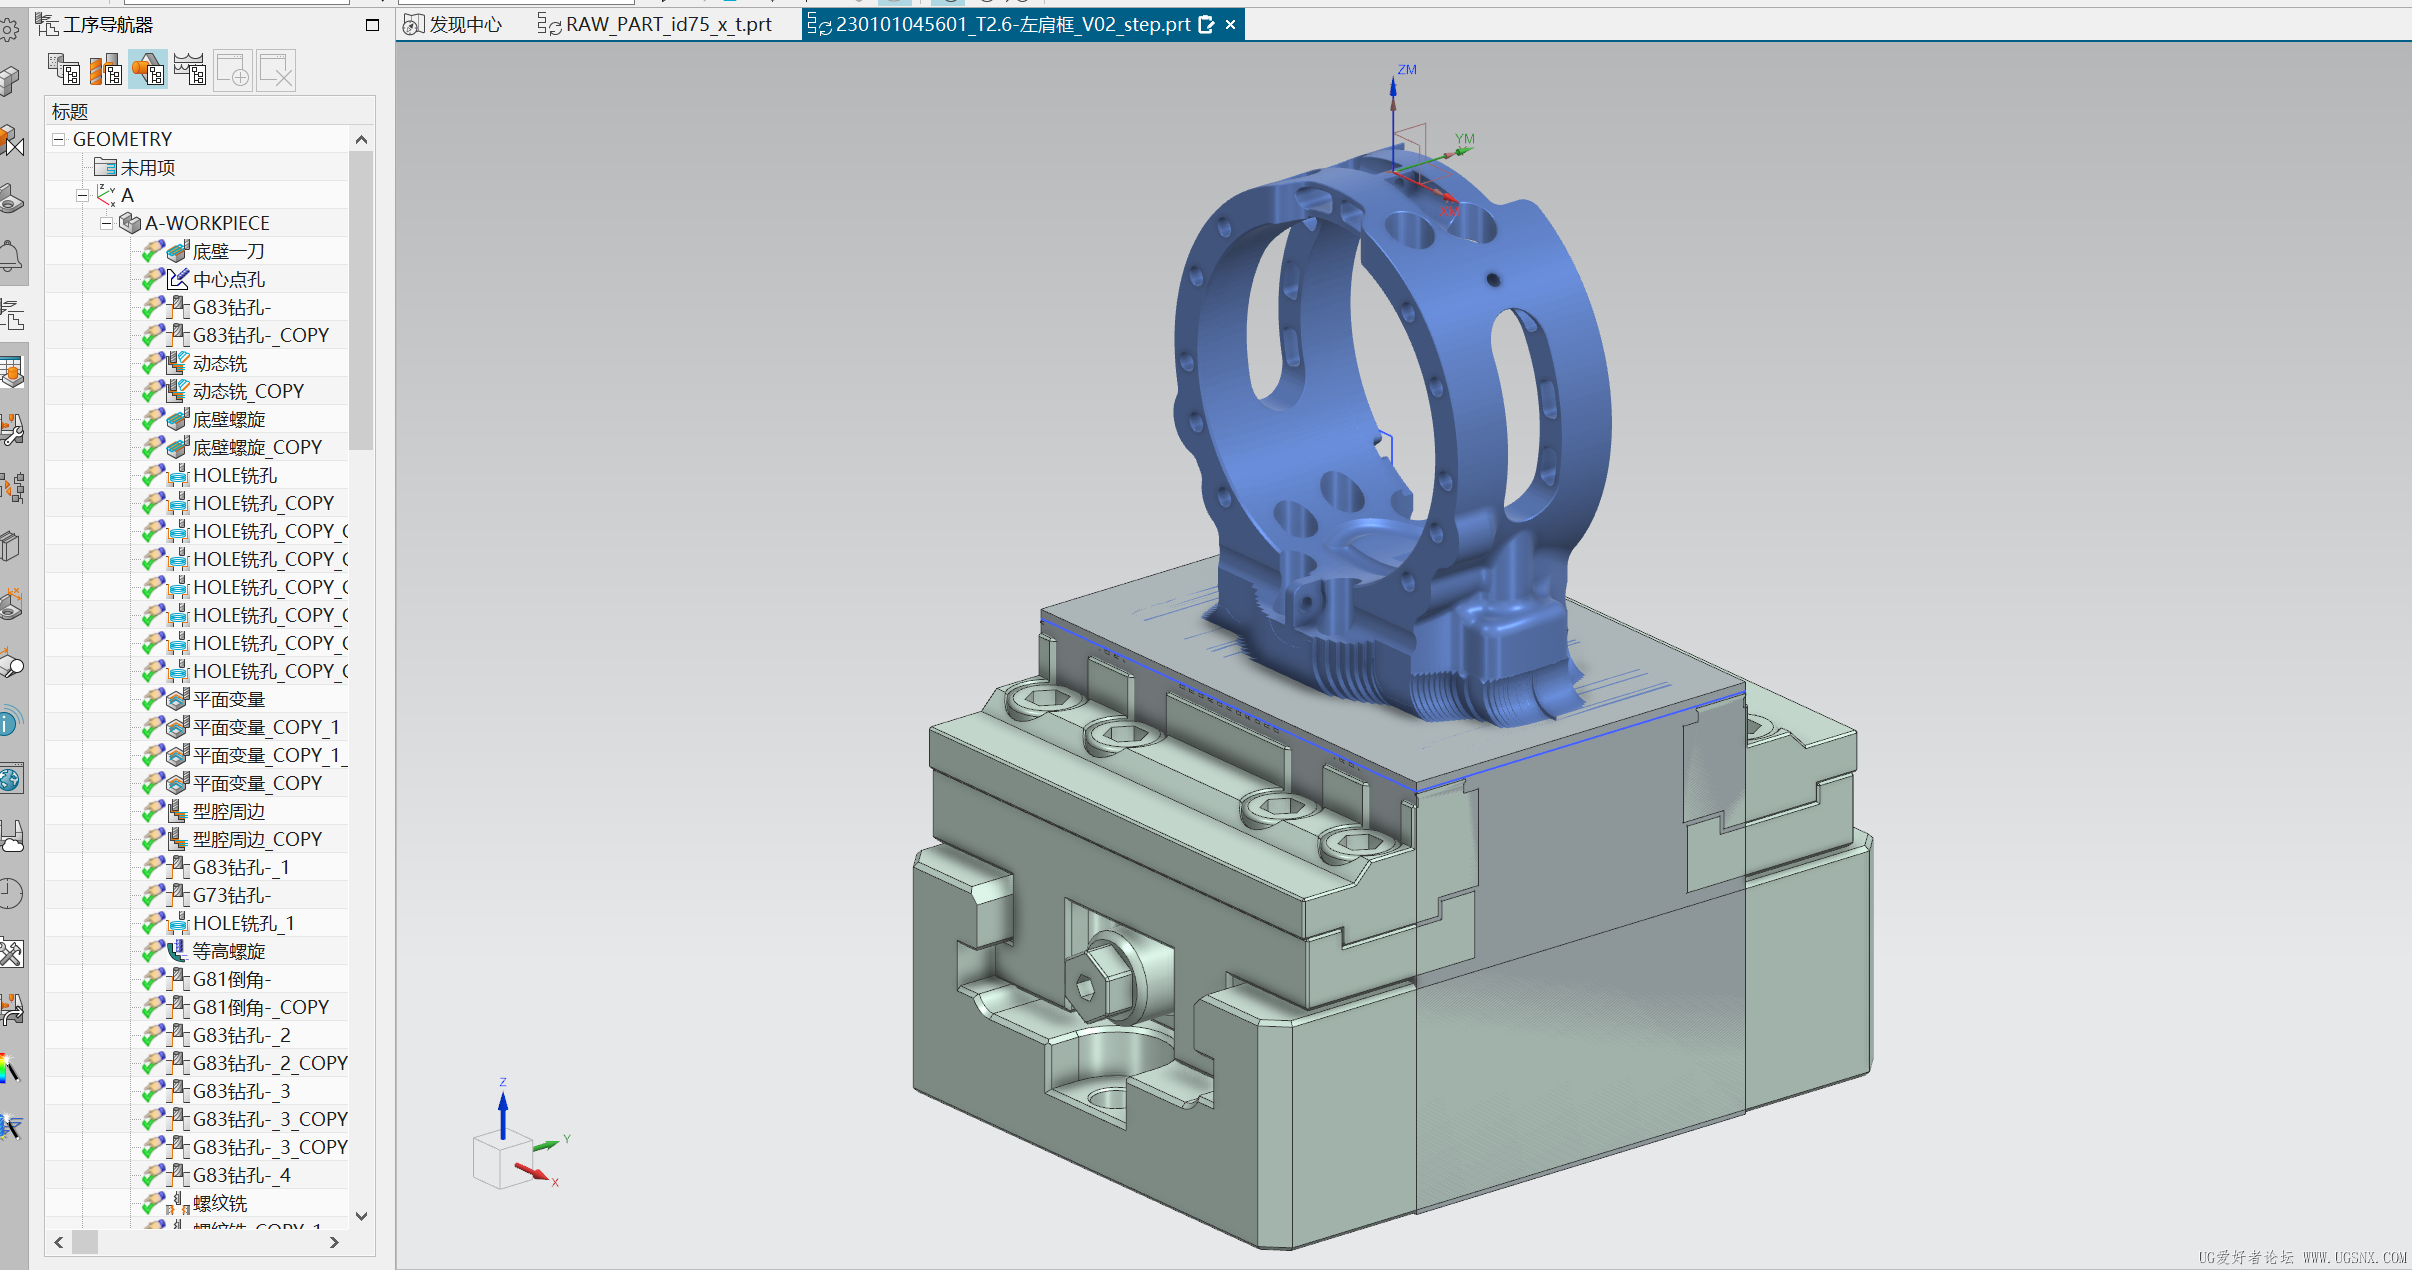
Task: Click the scroll-up arrow in the navigator list
Action: point(362,140)
